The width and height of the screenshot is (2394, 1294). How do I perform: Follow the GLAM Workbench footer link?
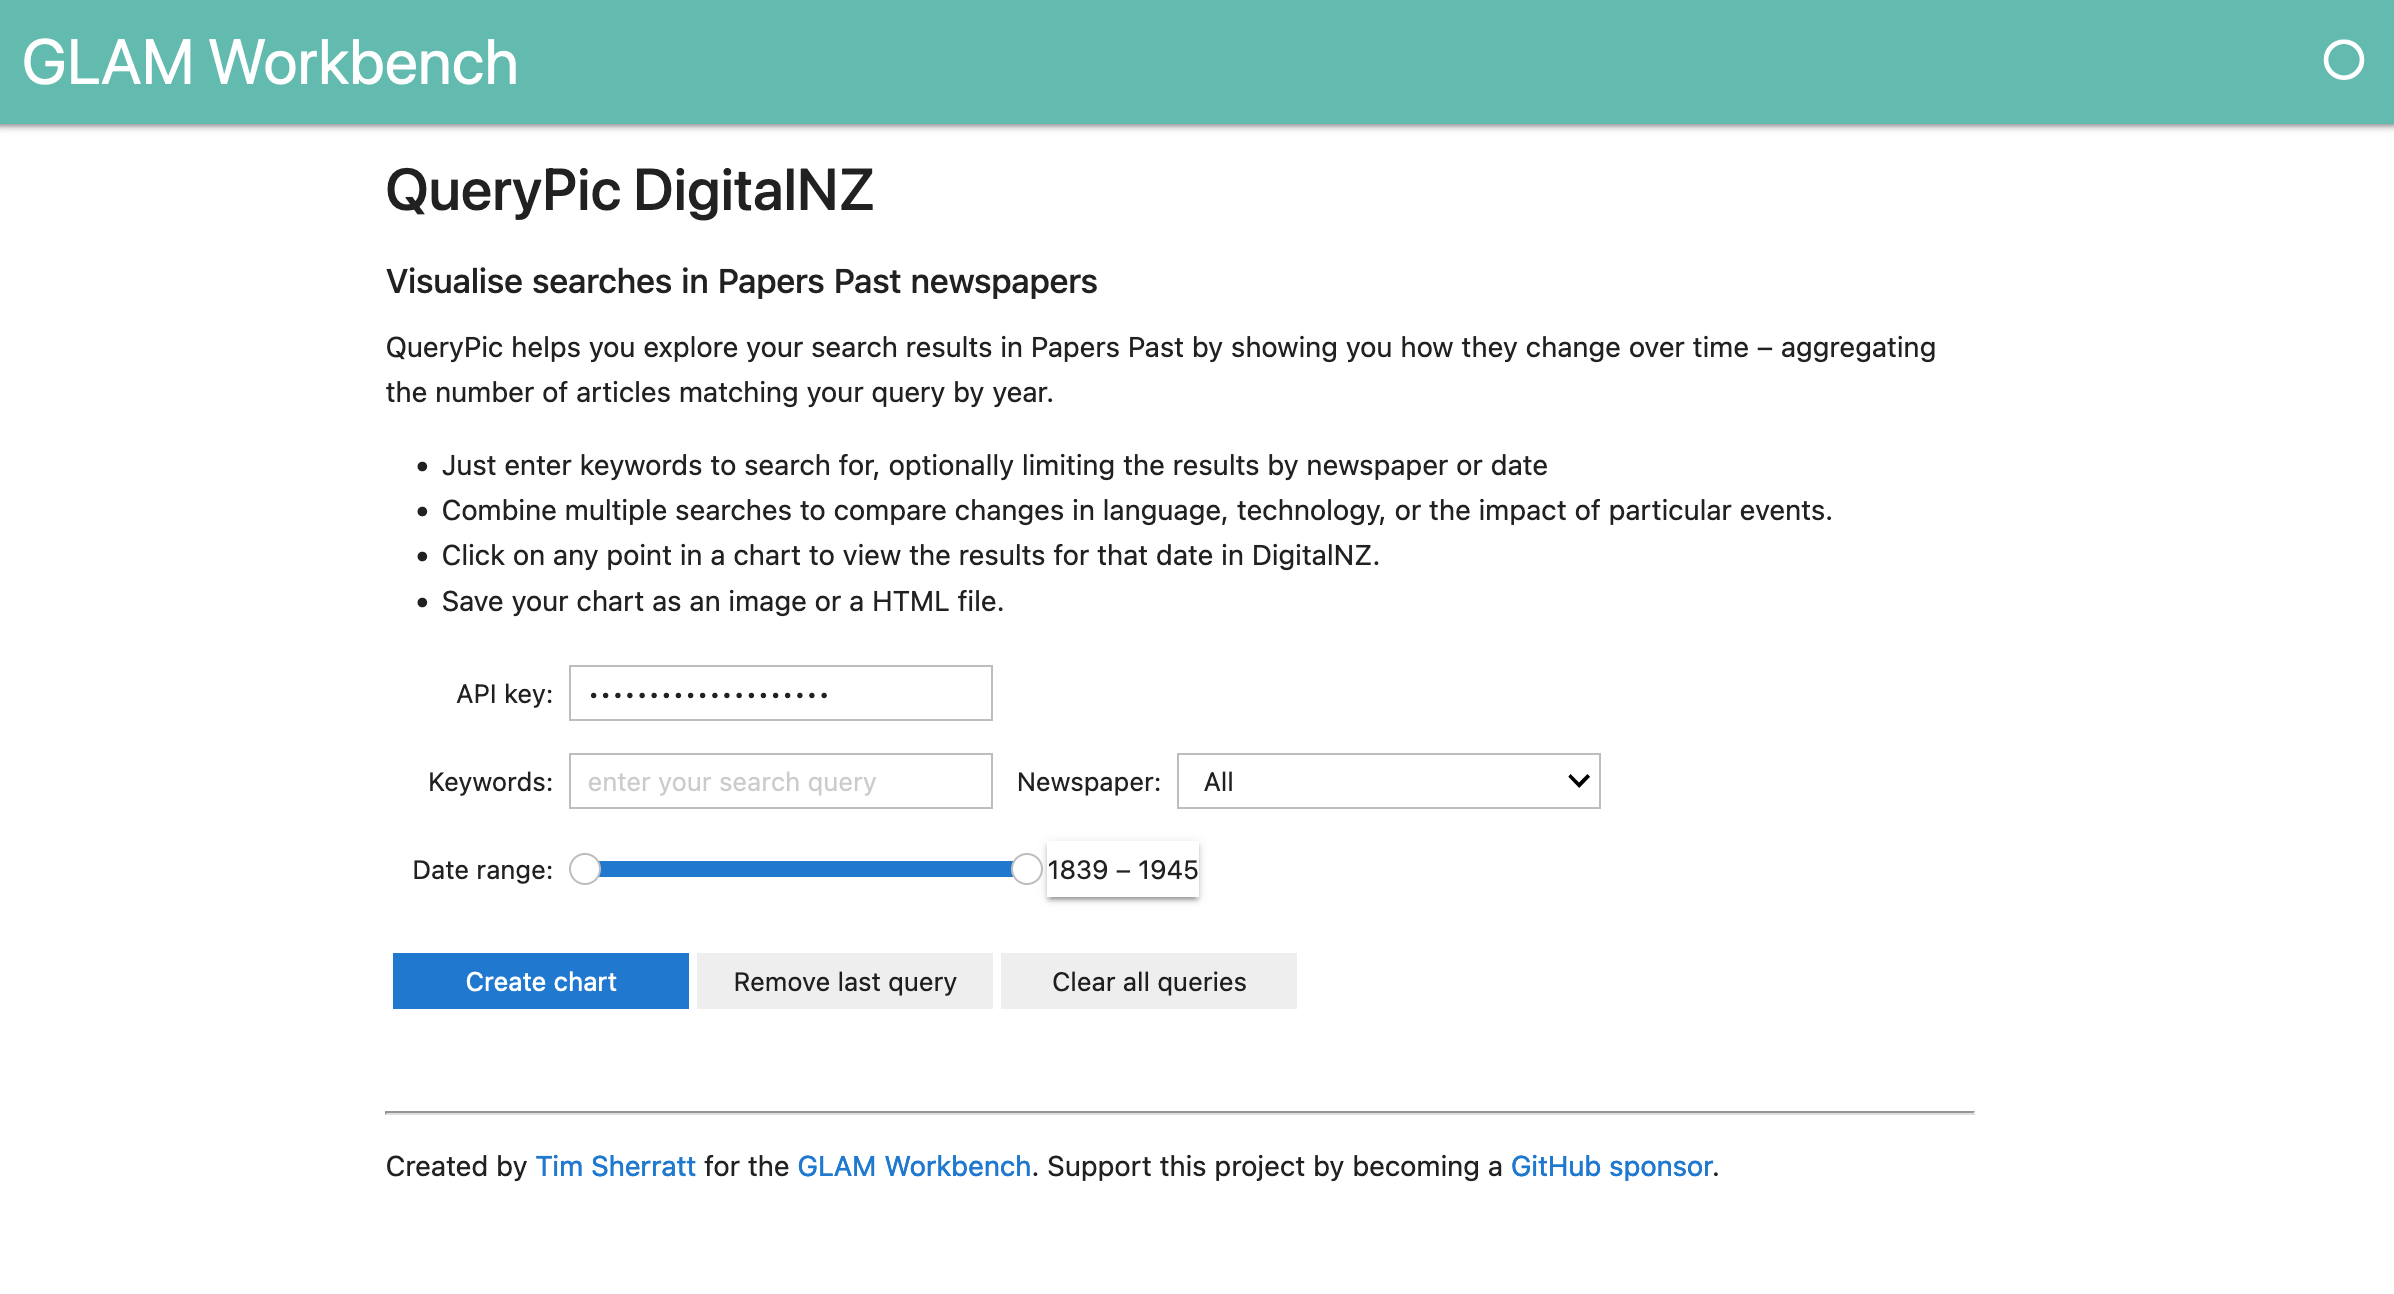(x=913, y=1166)
